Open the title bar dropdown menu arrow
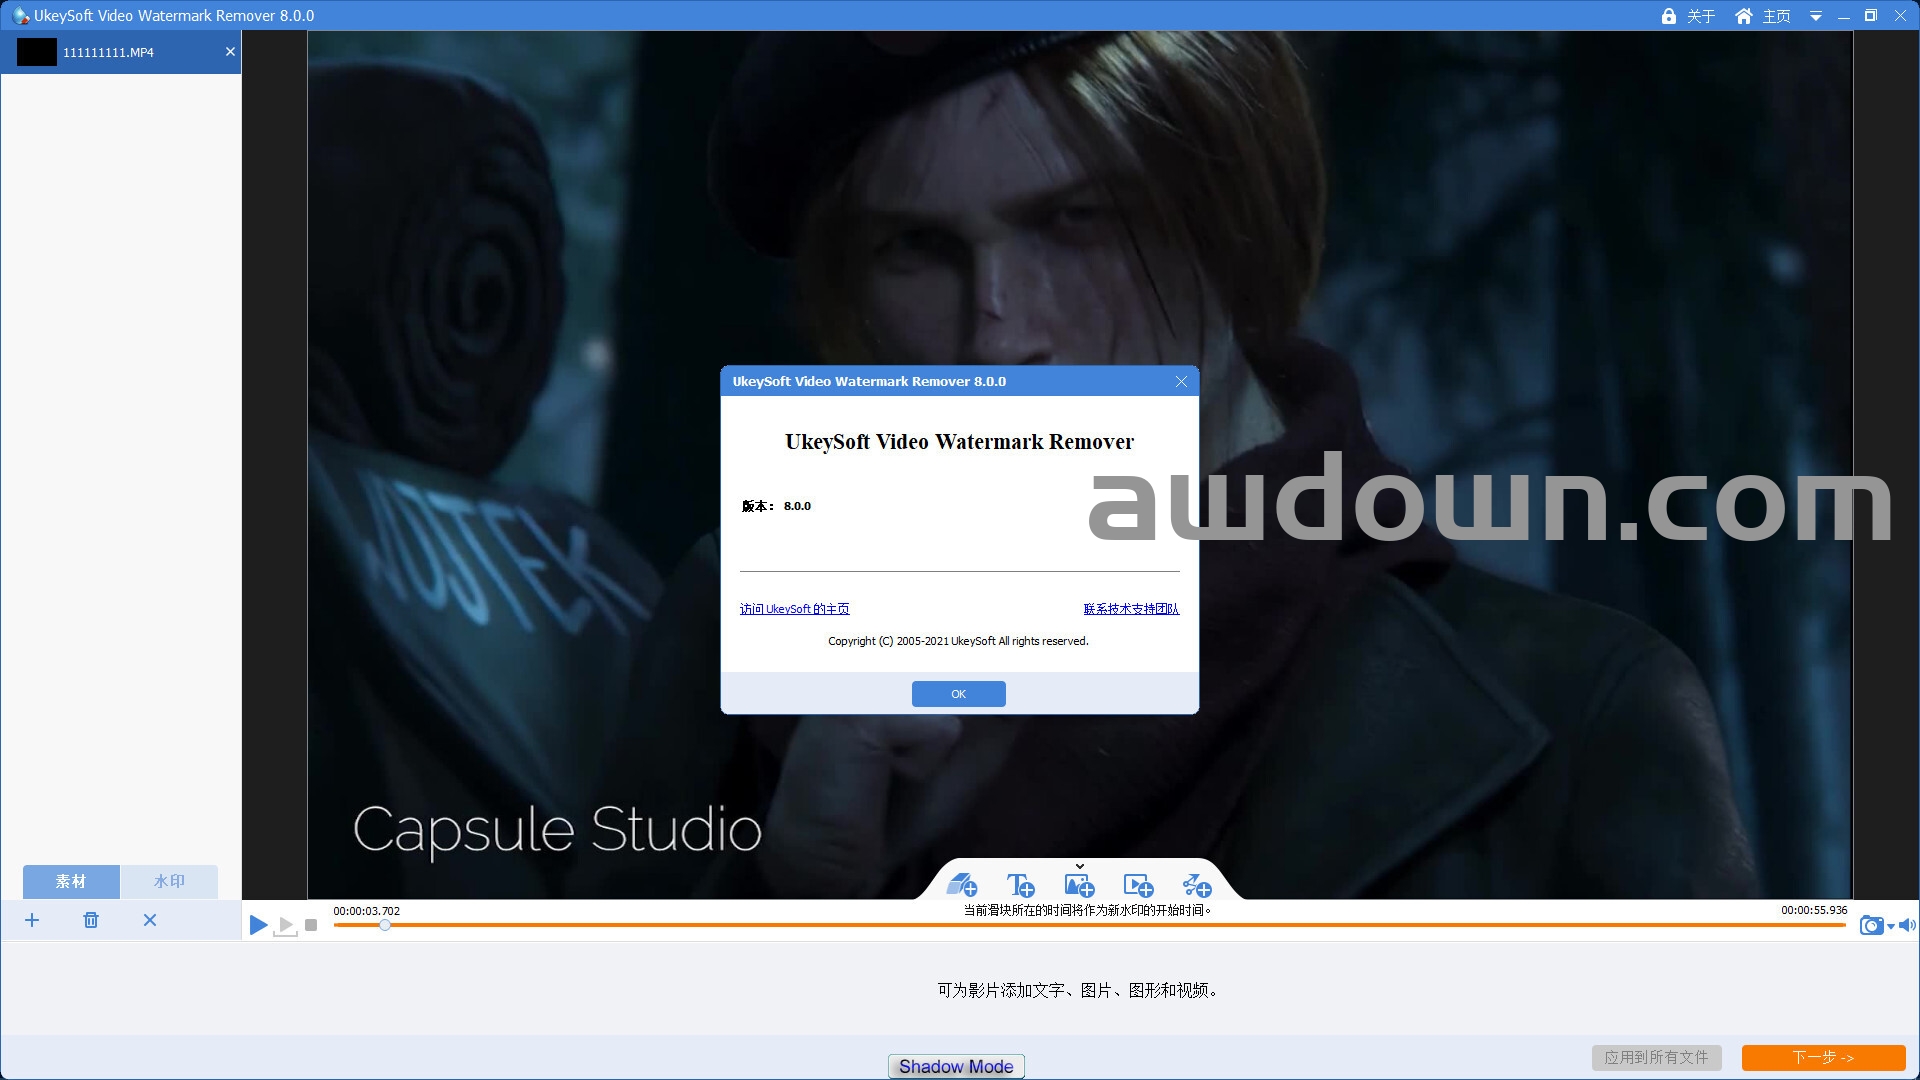The width and height of the screenshot is (1920, 1080). 1815,17
